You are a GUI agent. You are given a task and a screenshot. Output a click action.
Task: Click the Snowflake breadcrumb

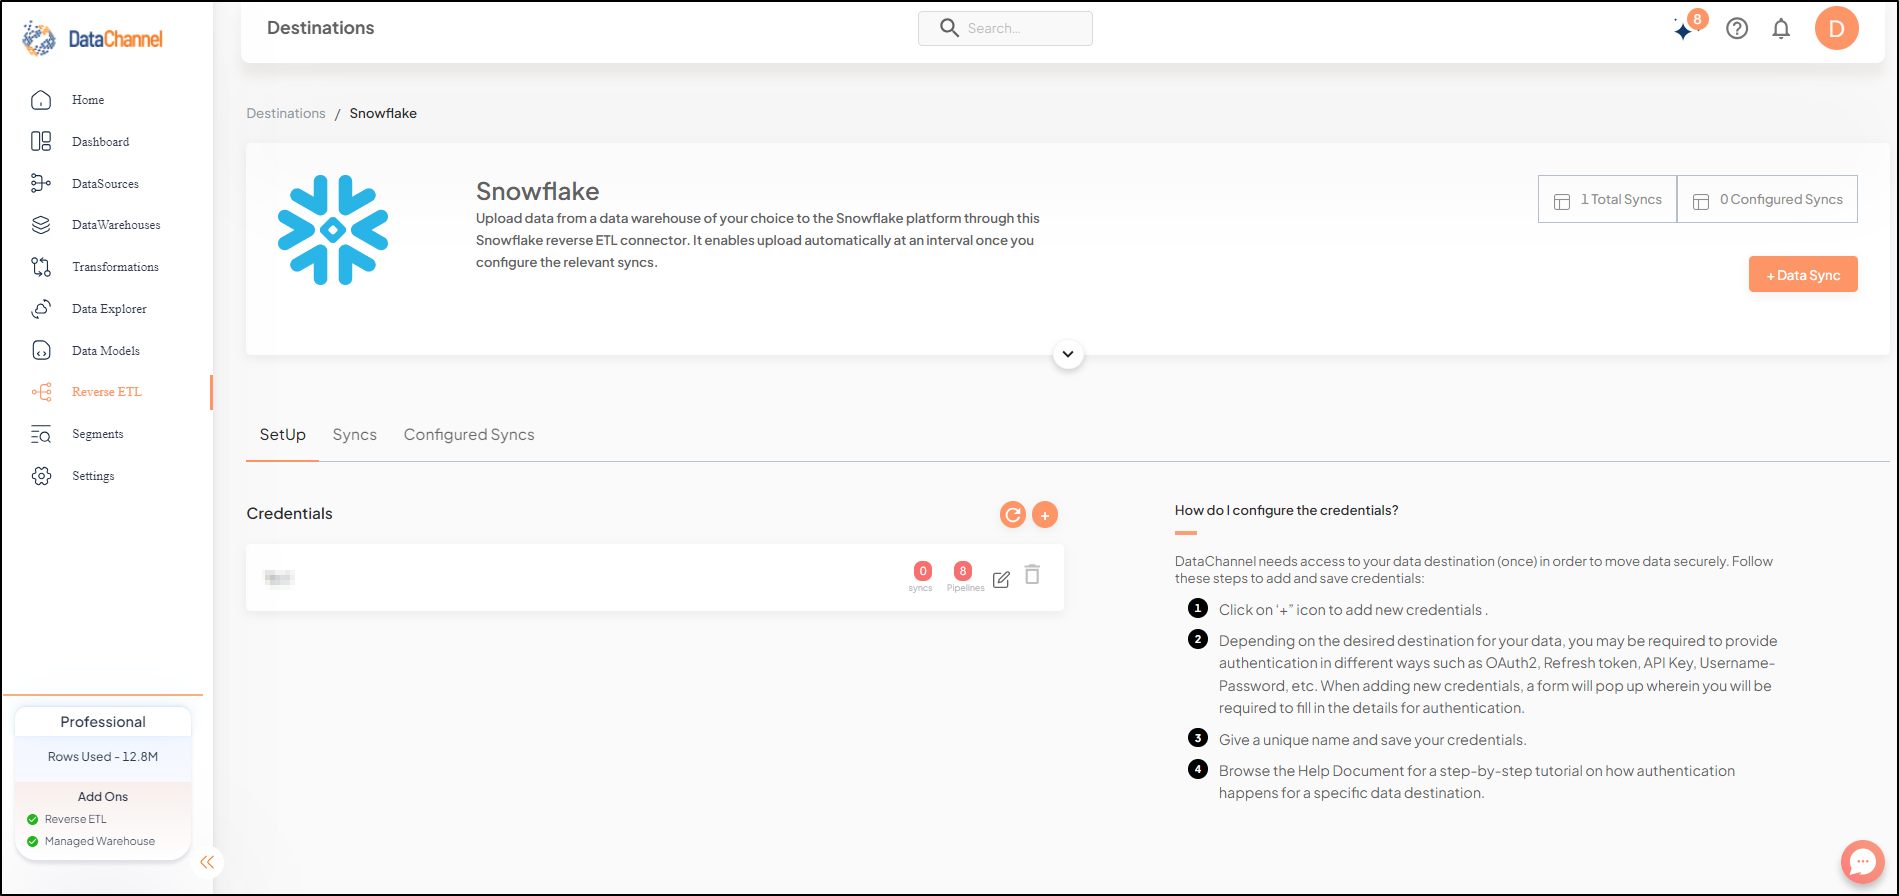point(383,113)
